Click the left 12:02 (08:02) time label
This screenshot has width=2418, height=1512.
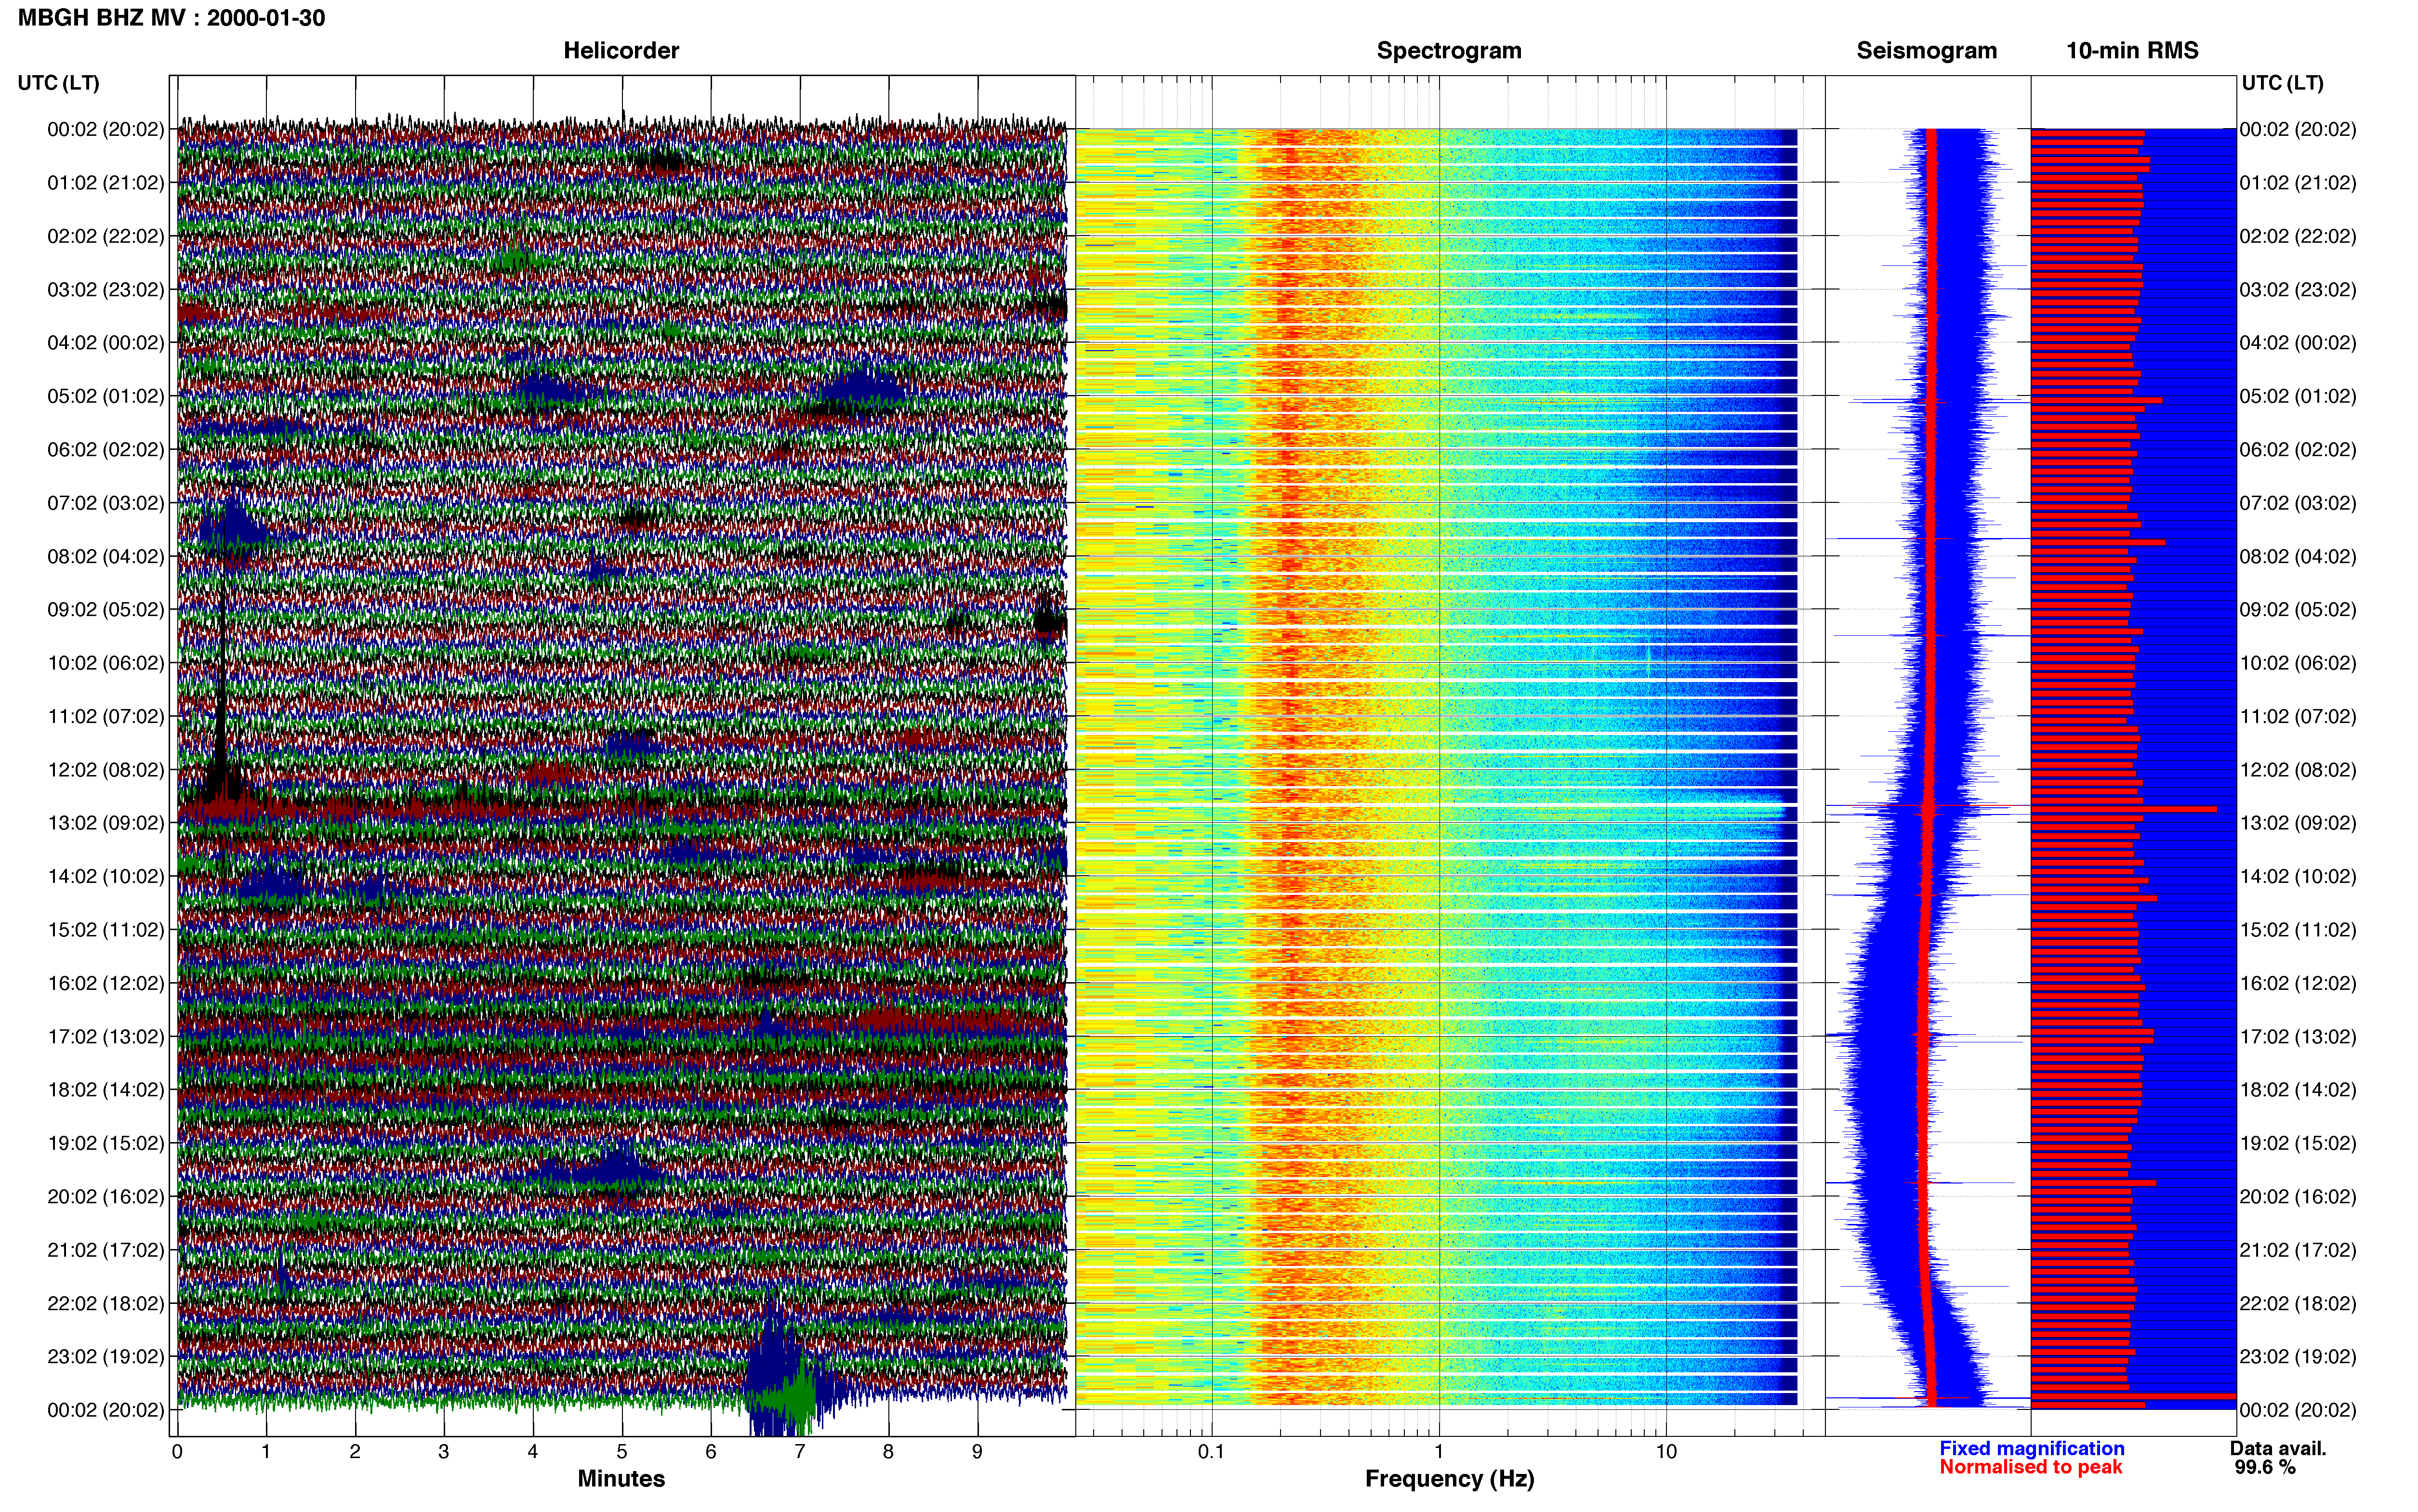(x=105, y=770)
